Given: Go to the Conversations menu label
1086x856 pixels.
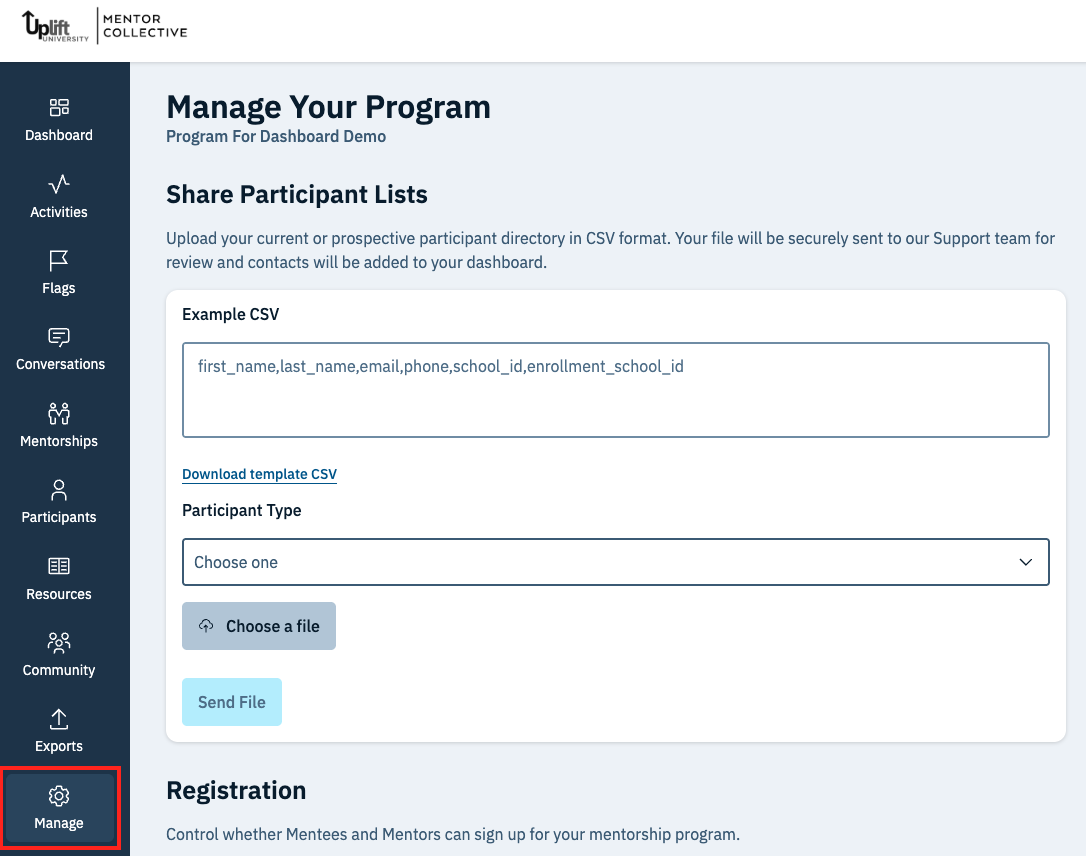Looking at the screenshot, I should (60, 364).
